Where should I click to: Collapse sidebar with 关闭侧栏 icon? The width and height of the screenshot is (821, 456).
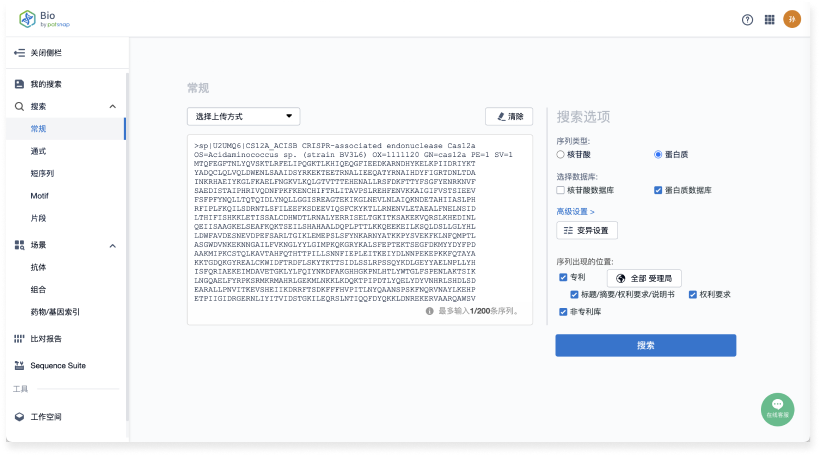(x=20, y=52)
